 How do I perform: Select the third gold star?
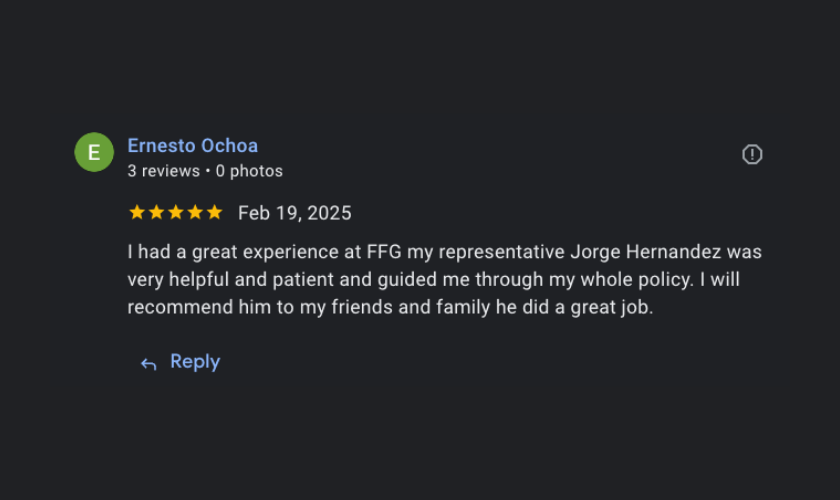(175, 212)
